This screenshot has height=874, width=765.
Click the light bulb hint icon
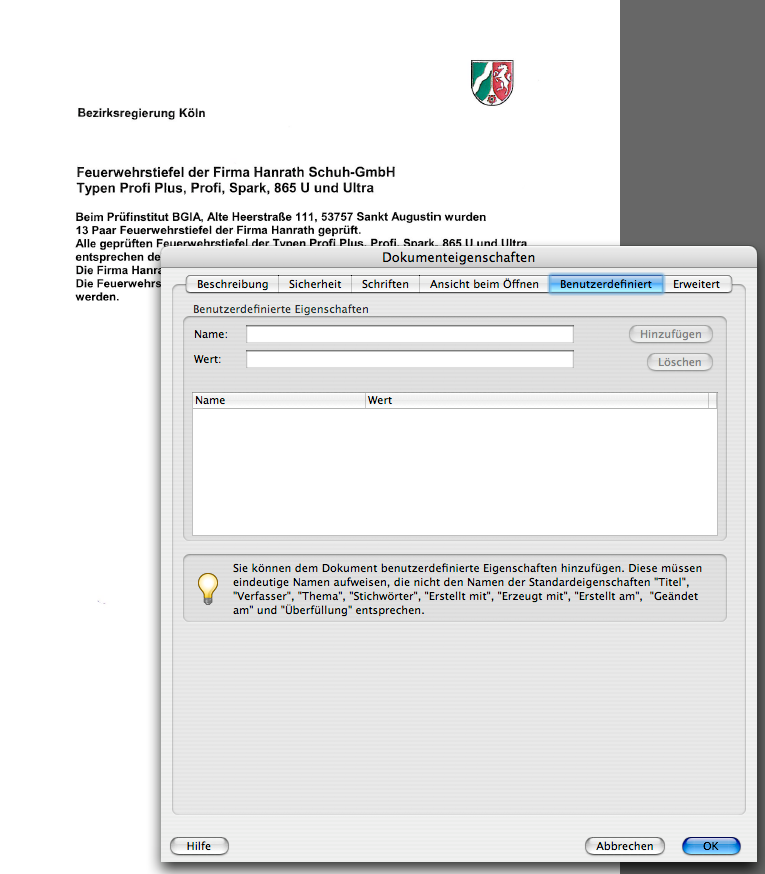click(208, 589)
